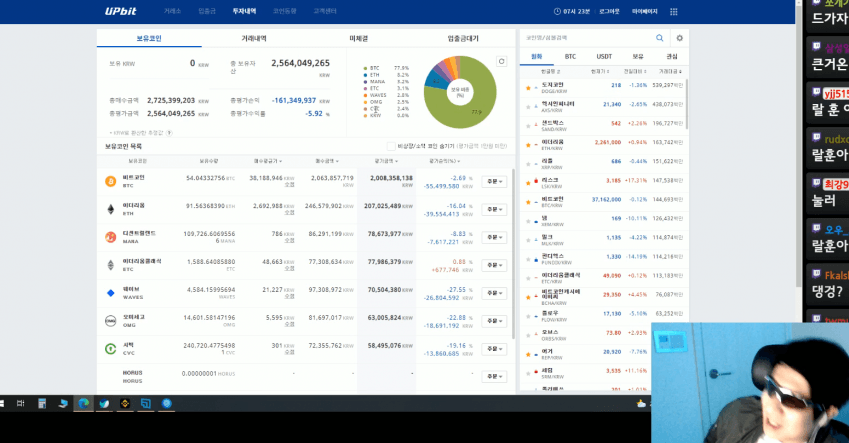Open order dropdown for Bitcoin row
The height and width of the screenshot is (443, 849).
(x=494, y=181)
